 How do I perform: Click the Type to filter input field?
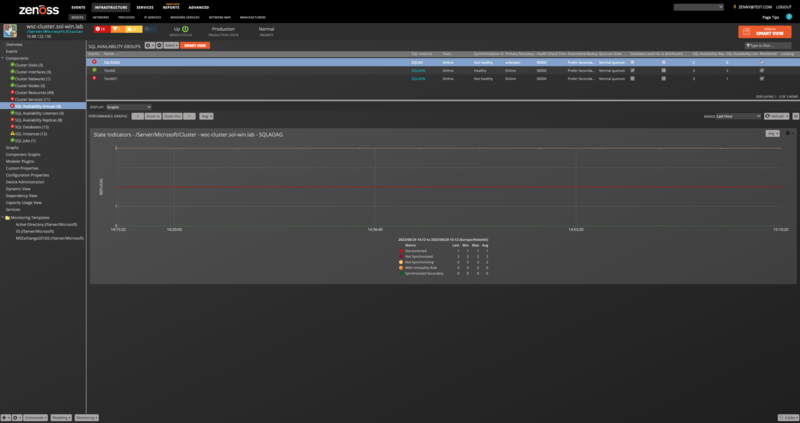pos(768,46)
